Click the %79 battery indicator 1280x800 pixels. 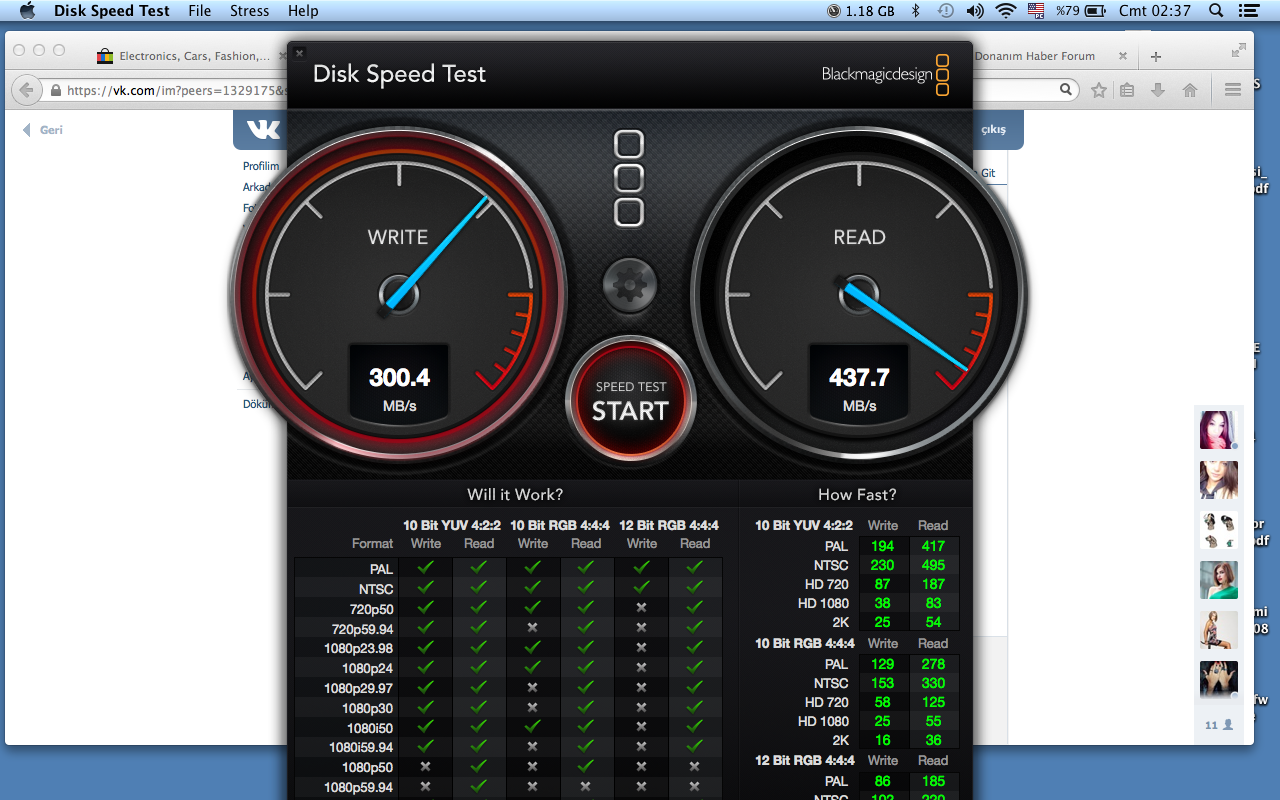point(1081,11)
